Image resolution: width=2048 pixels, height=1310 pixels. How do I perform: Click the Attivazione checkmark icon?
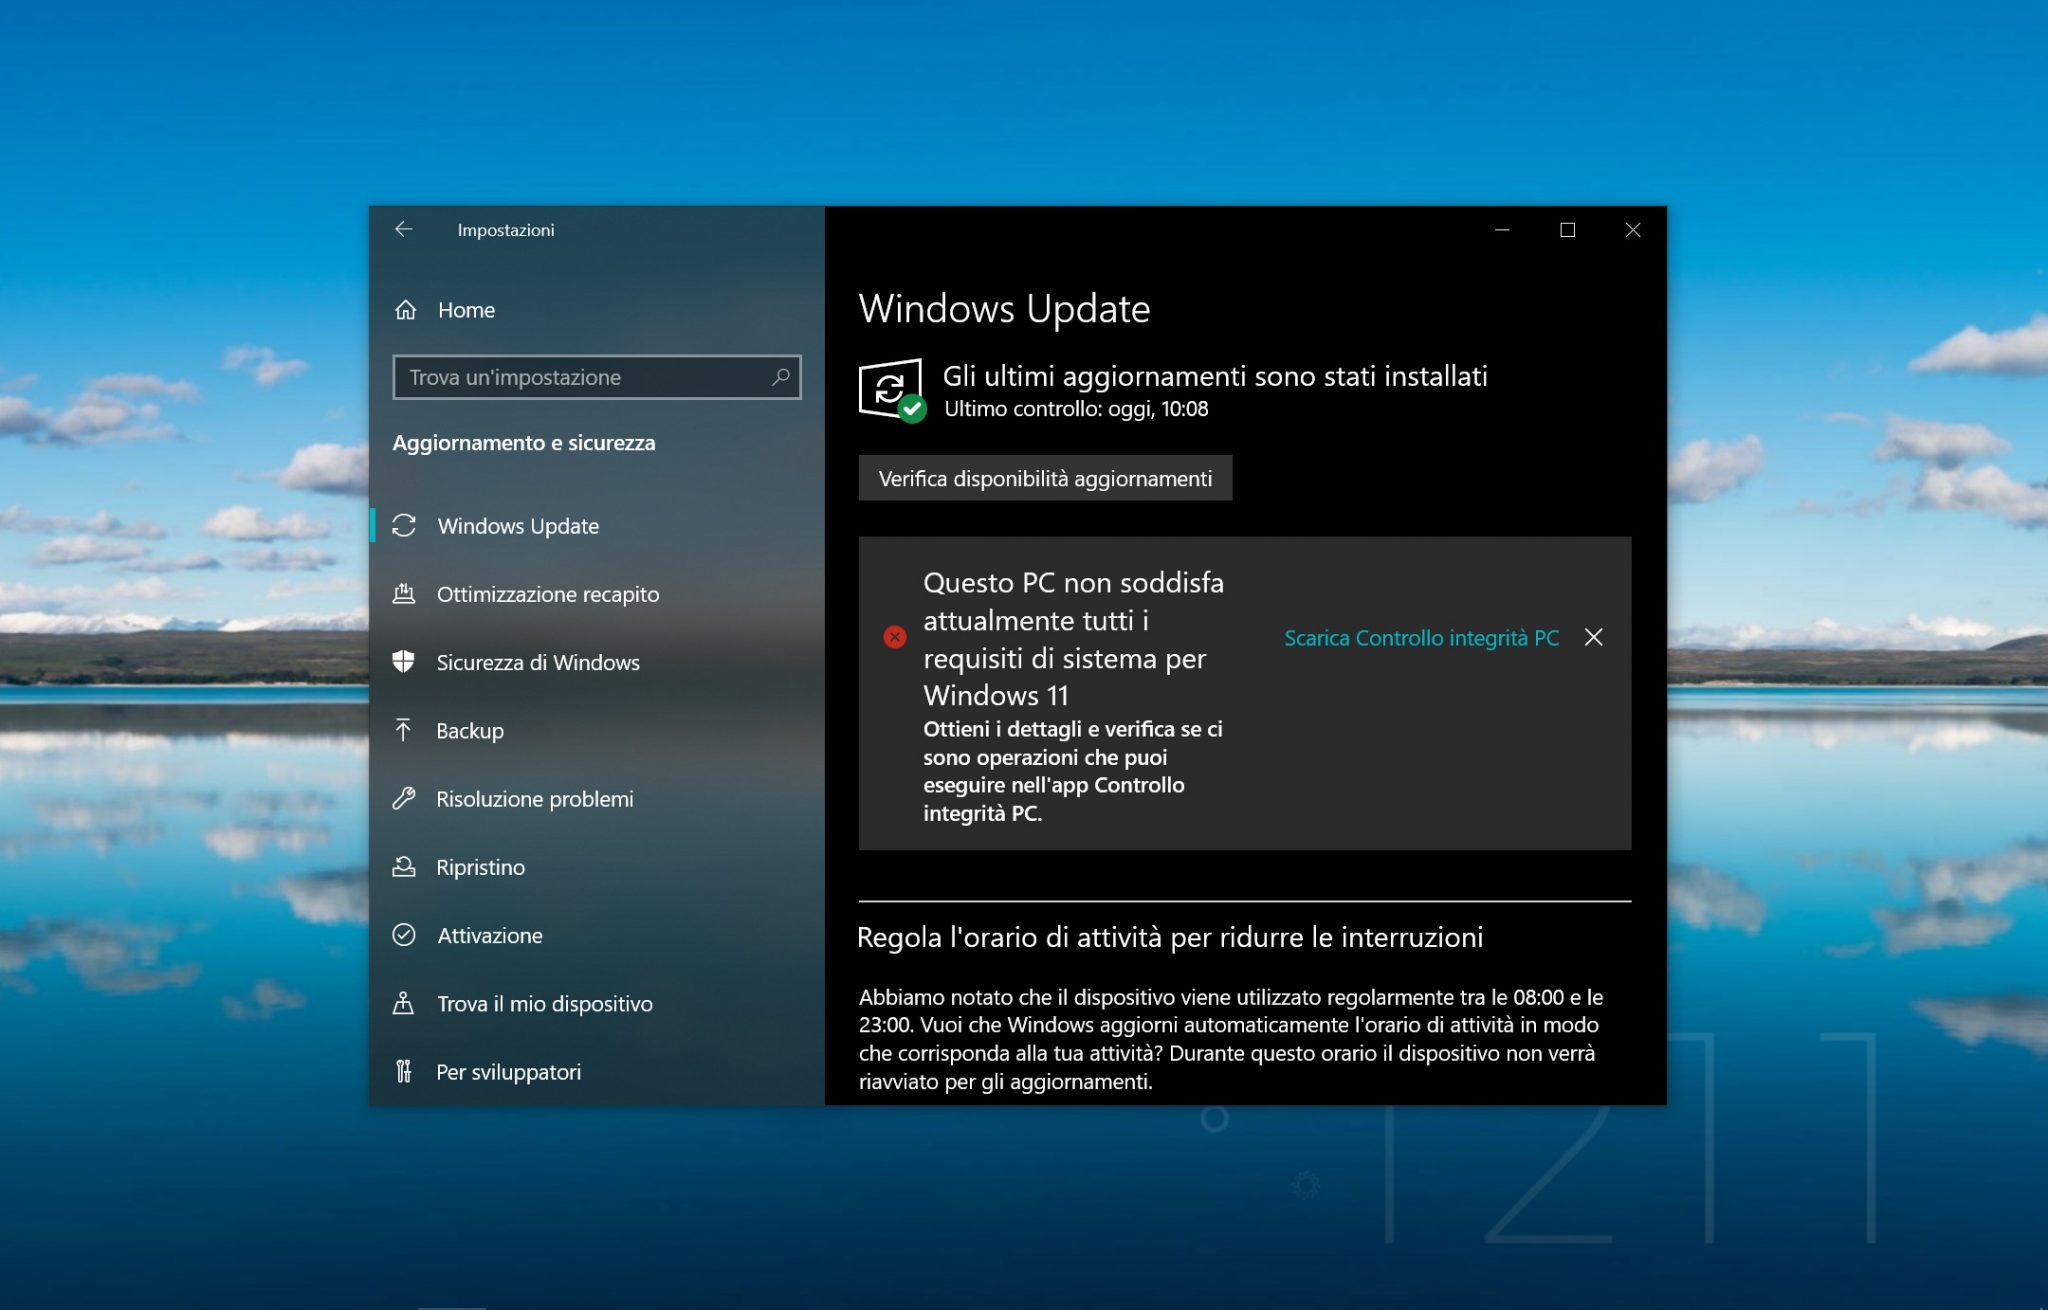(404, 935)
